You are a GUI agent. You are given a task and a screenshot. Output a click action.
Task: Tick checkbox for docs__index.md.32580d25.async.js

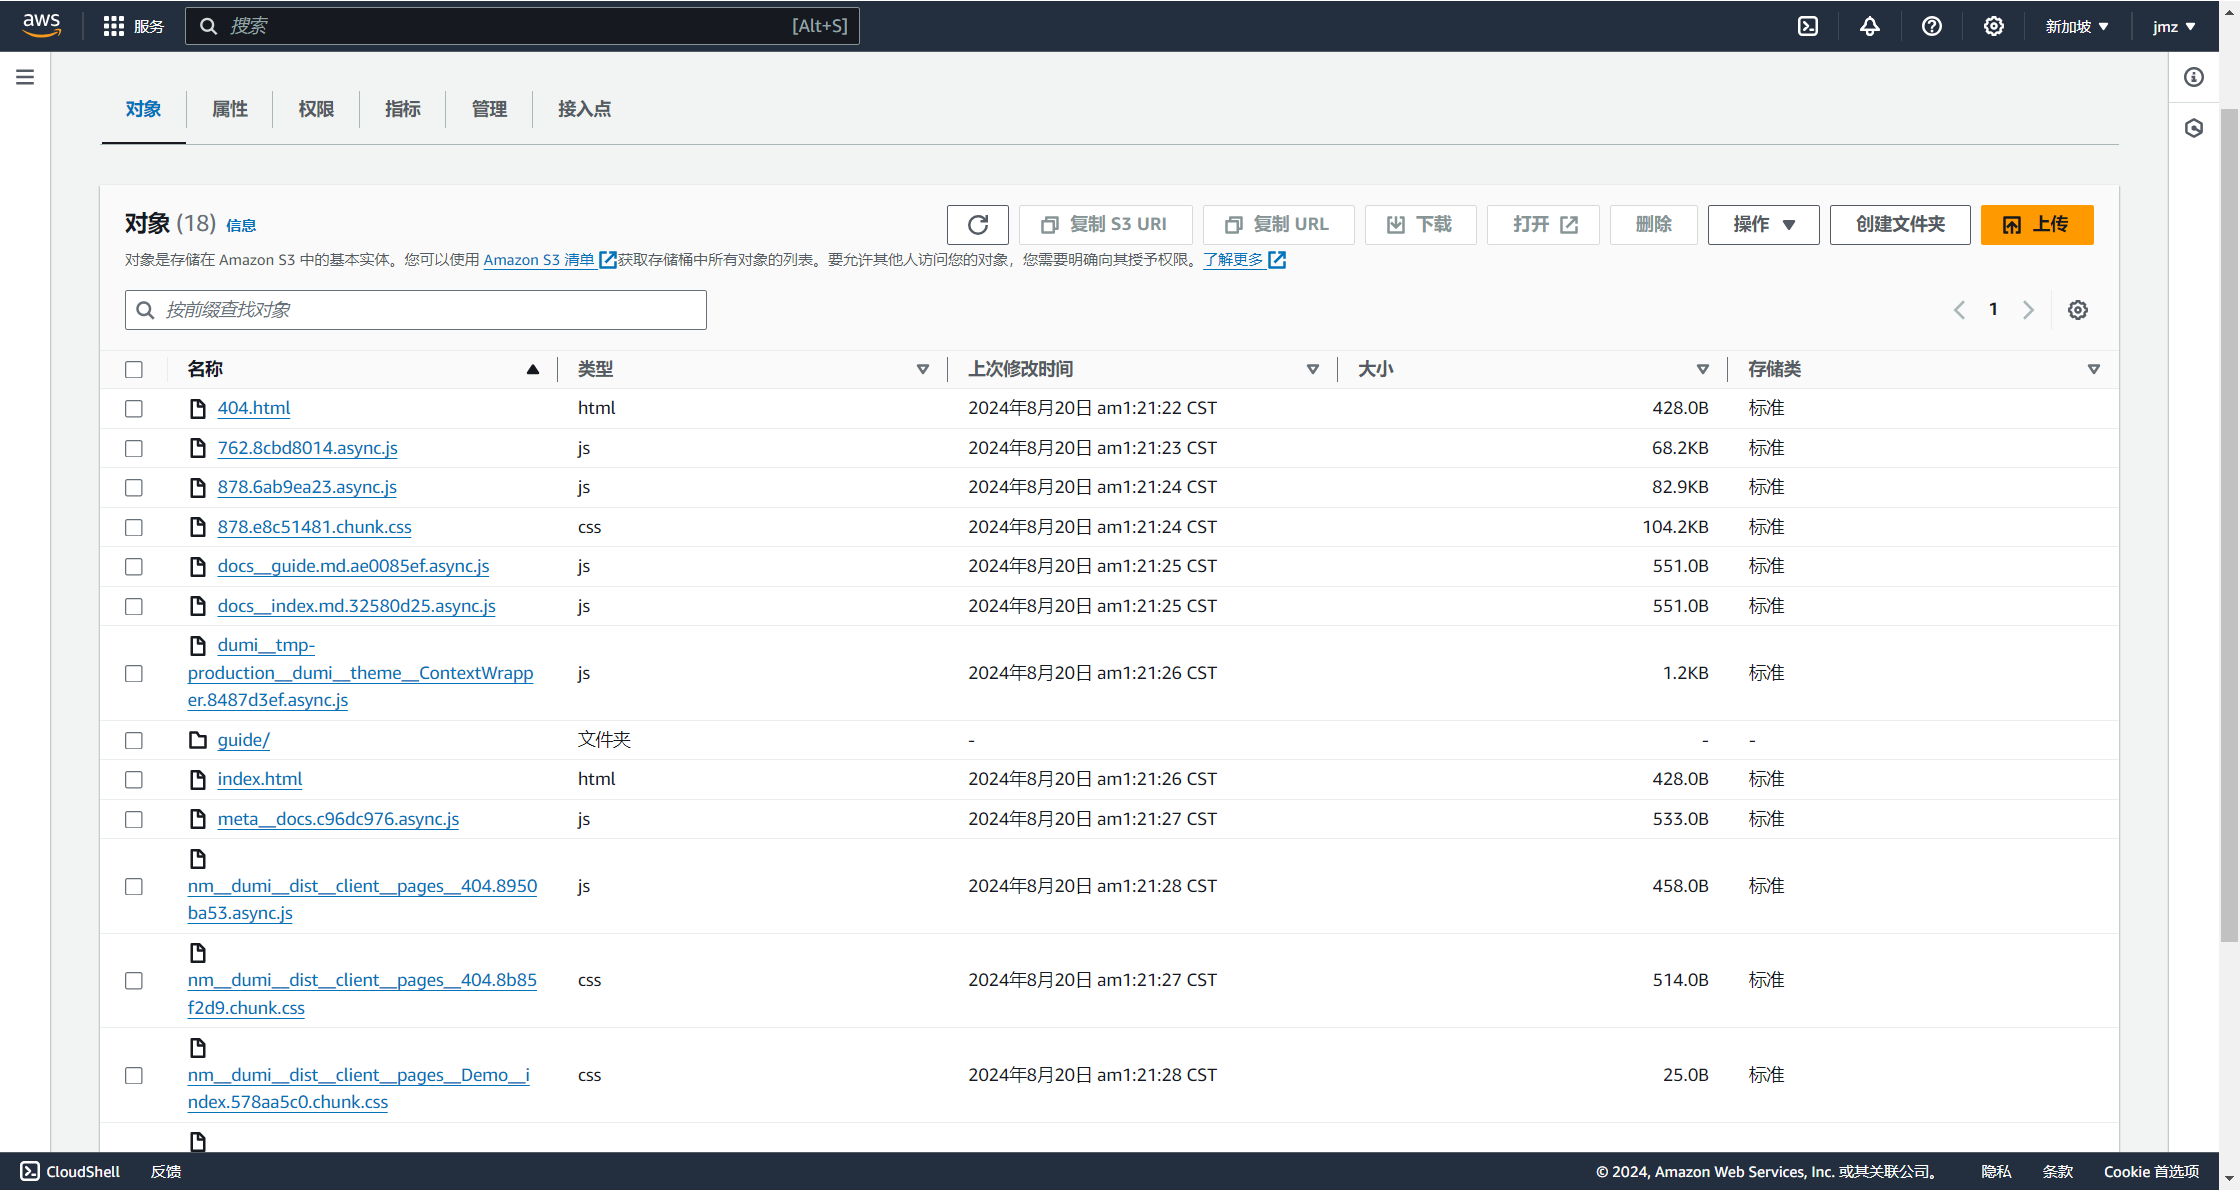coord(134,606)
